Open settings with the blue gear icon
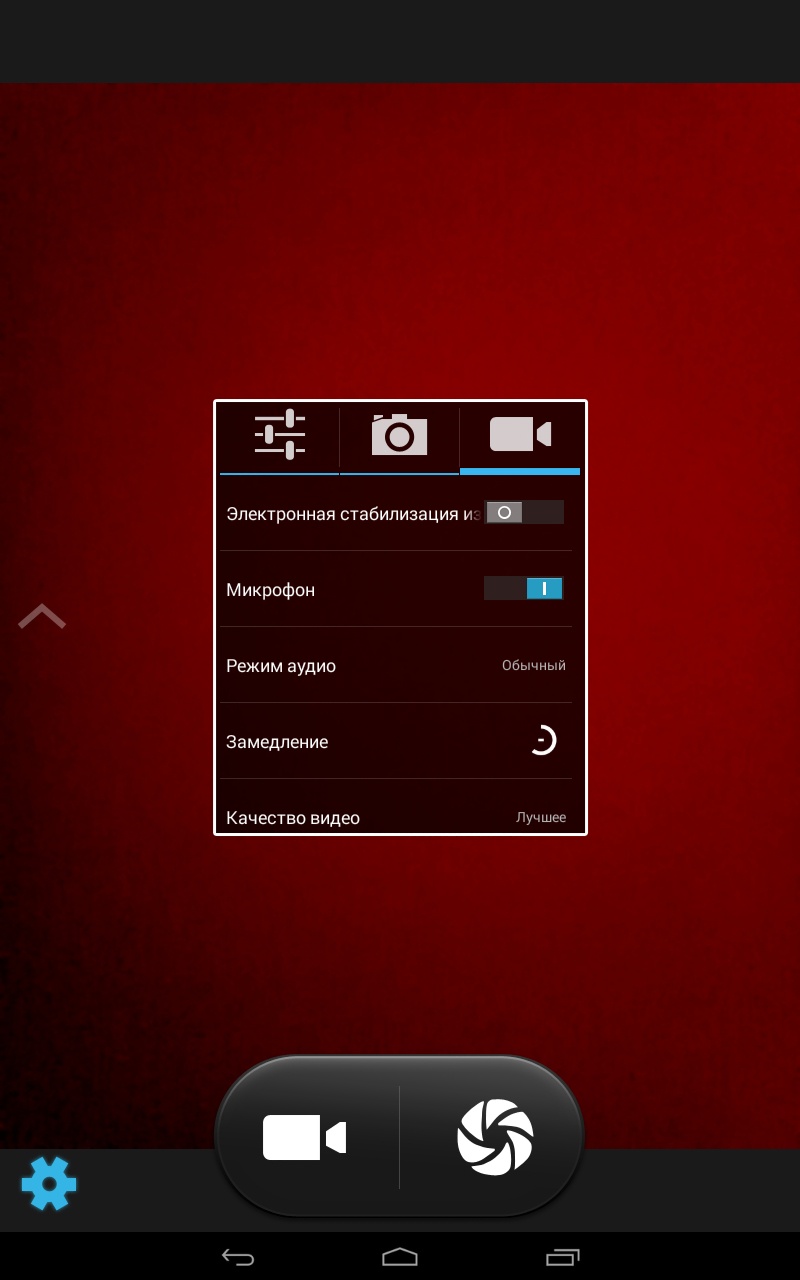 click(49, 1184)
